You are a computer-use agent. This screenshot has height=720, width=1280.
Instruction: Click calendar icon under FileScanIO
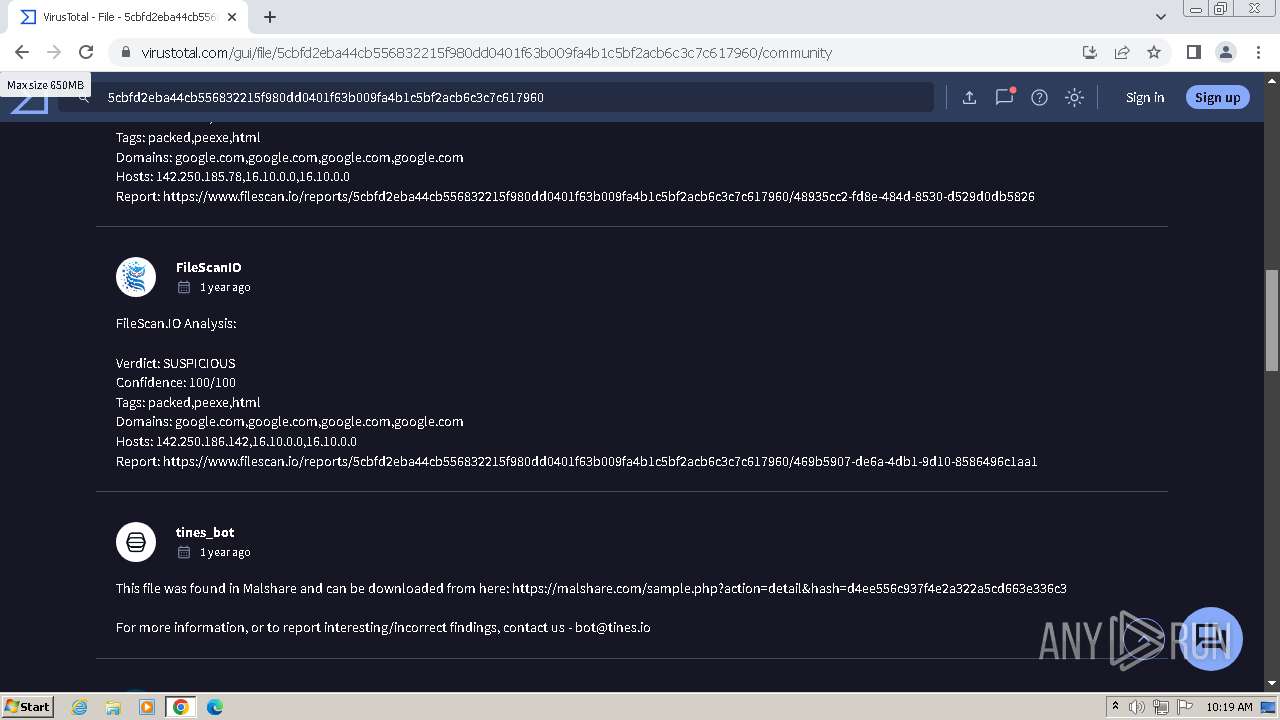coord(184,287)
